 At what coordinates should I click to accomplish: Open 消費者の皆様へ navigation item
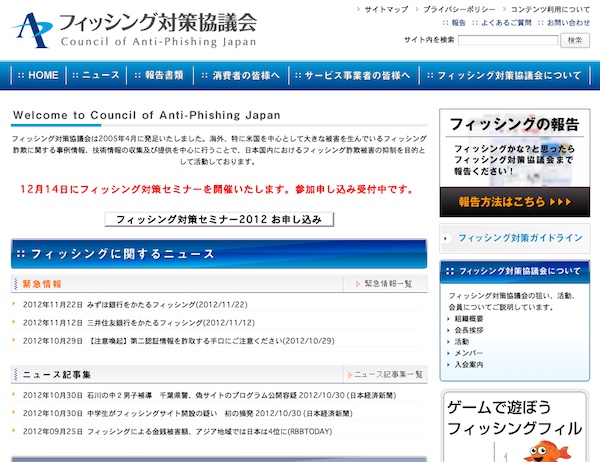point(240,75)
